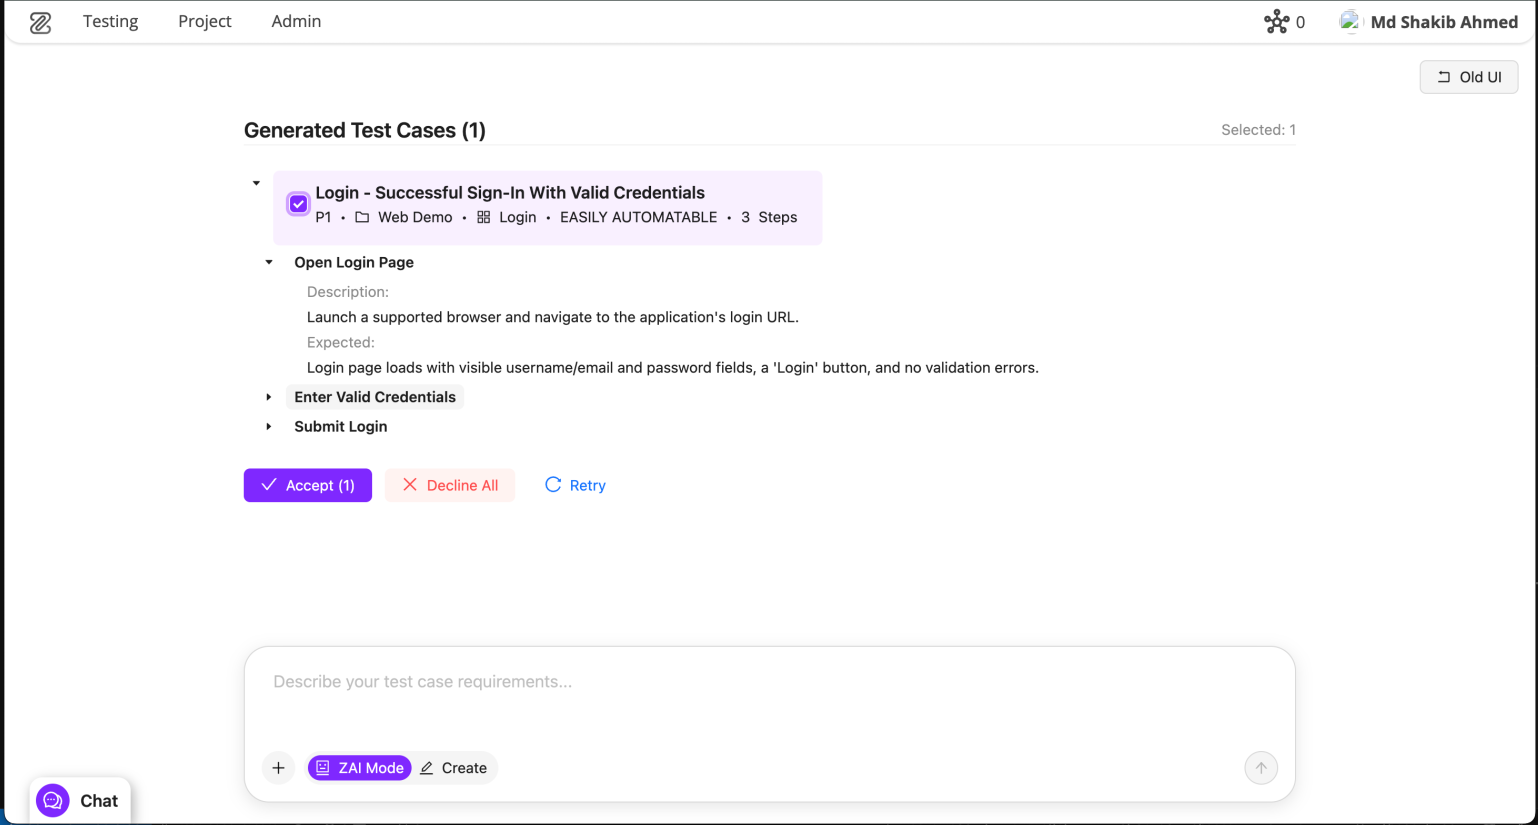
Task: Click the send arrow icon in prompt box
Action: pyautogui.click(x=1261, y=768)
